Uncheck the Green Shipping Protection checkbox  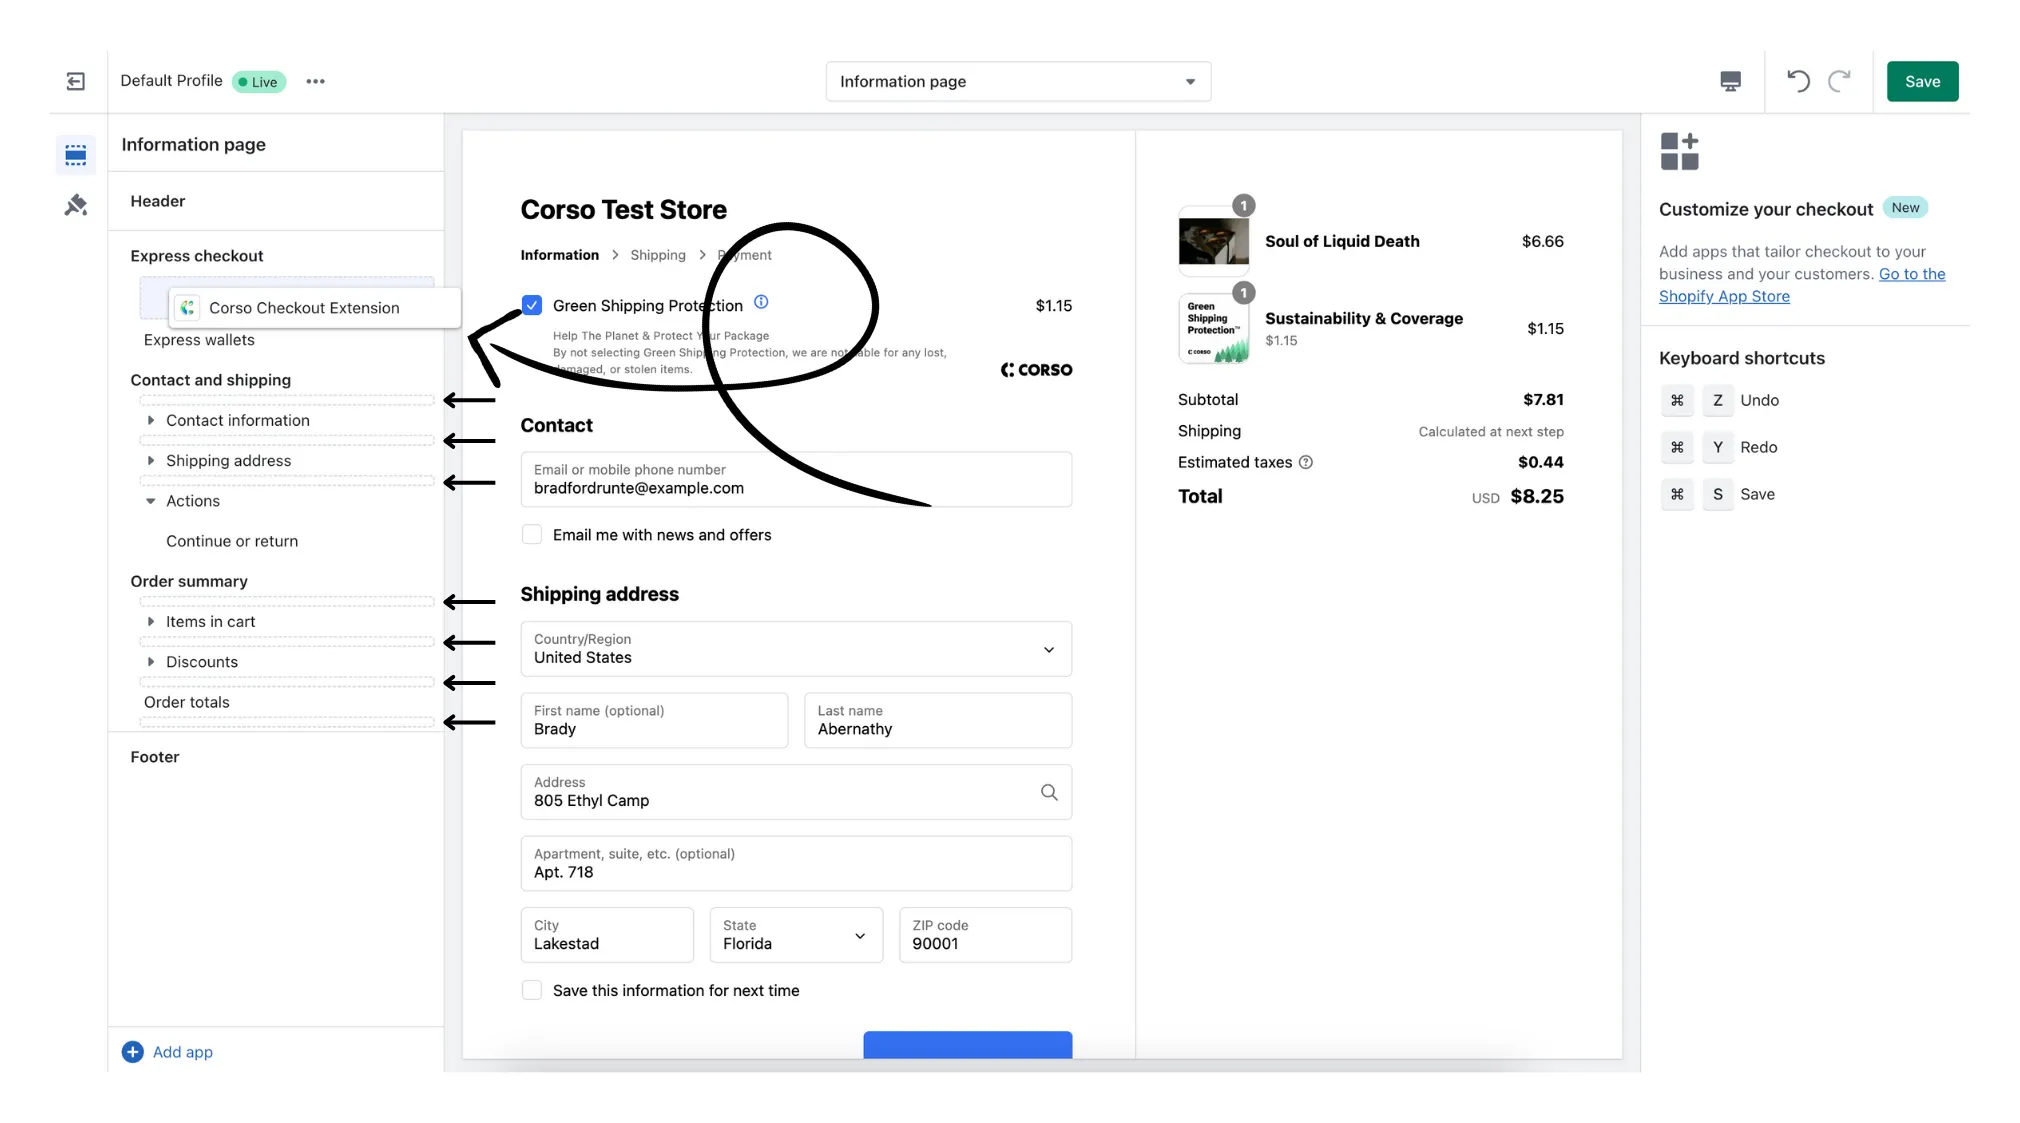532,305
